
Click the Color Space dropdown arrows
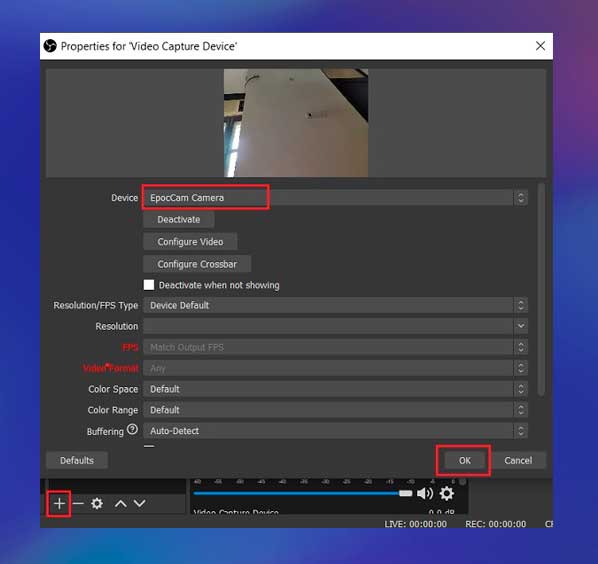(521, 389)
